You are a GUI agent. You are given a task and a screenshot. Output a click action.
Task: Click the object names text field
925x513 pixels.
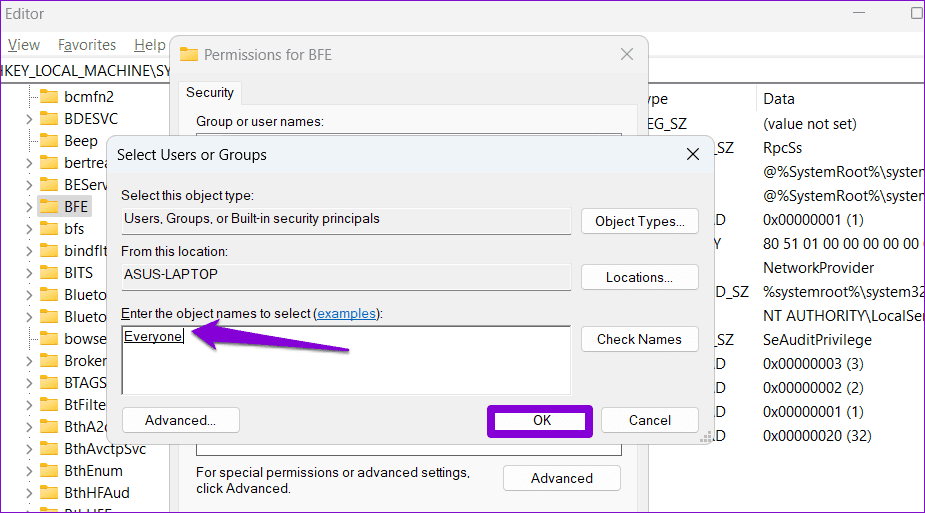pyautogui.click(x=346, y=360)
